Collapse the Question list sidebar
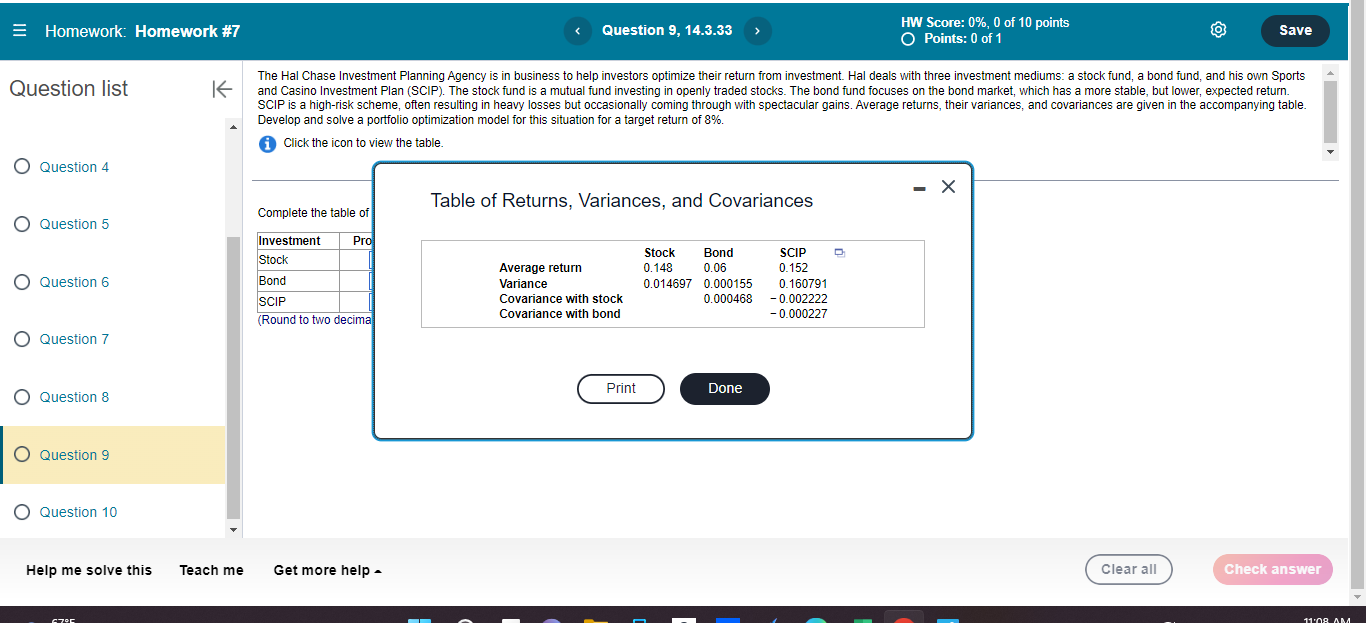This screenshot has width=1366, height=623. click(222, 88)
